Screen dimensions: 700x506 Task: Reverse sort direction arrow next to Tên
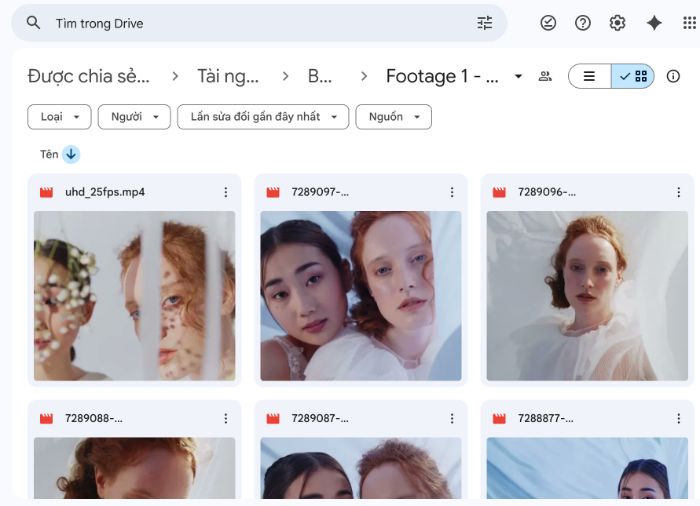point(71,154)
